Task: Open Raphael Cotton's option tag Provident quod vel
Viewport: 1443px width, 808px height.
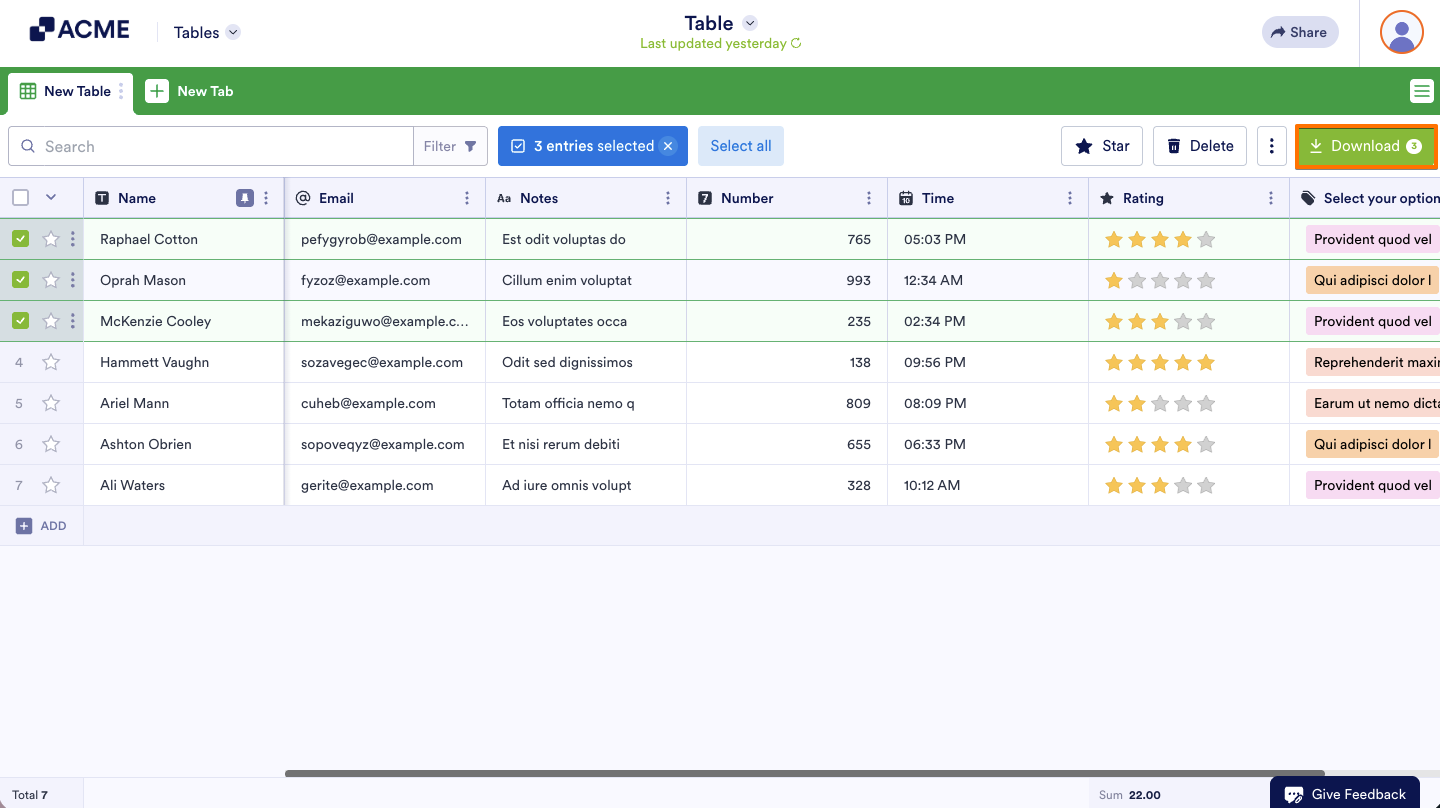Action: pos(1373,239)
